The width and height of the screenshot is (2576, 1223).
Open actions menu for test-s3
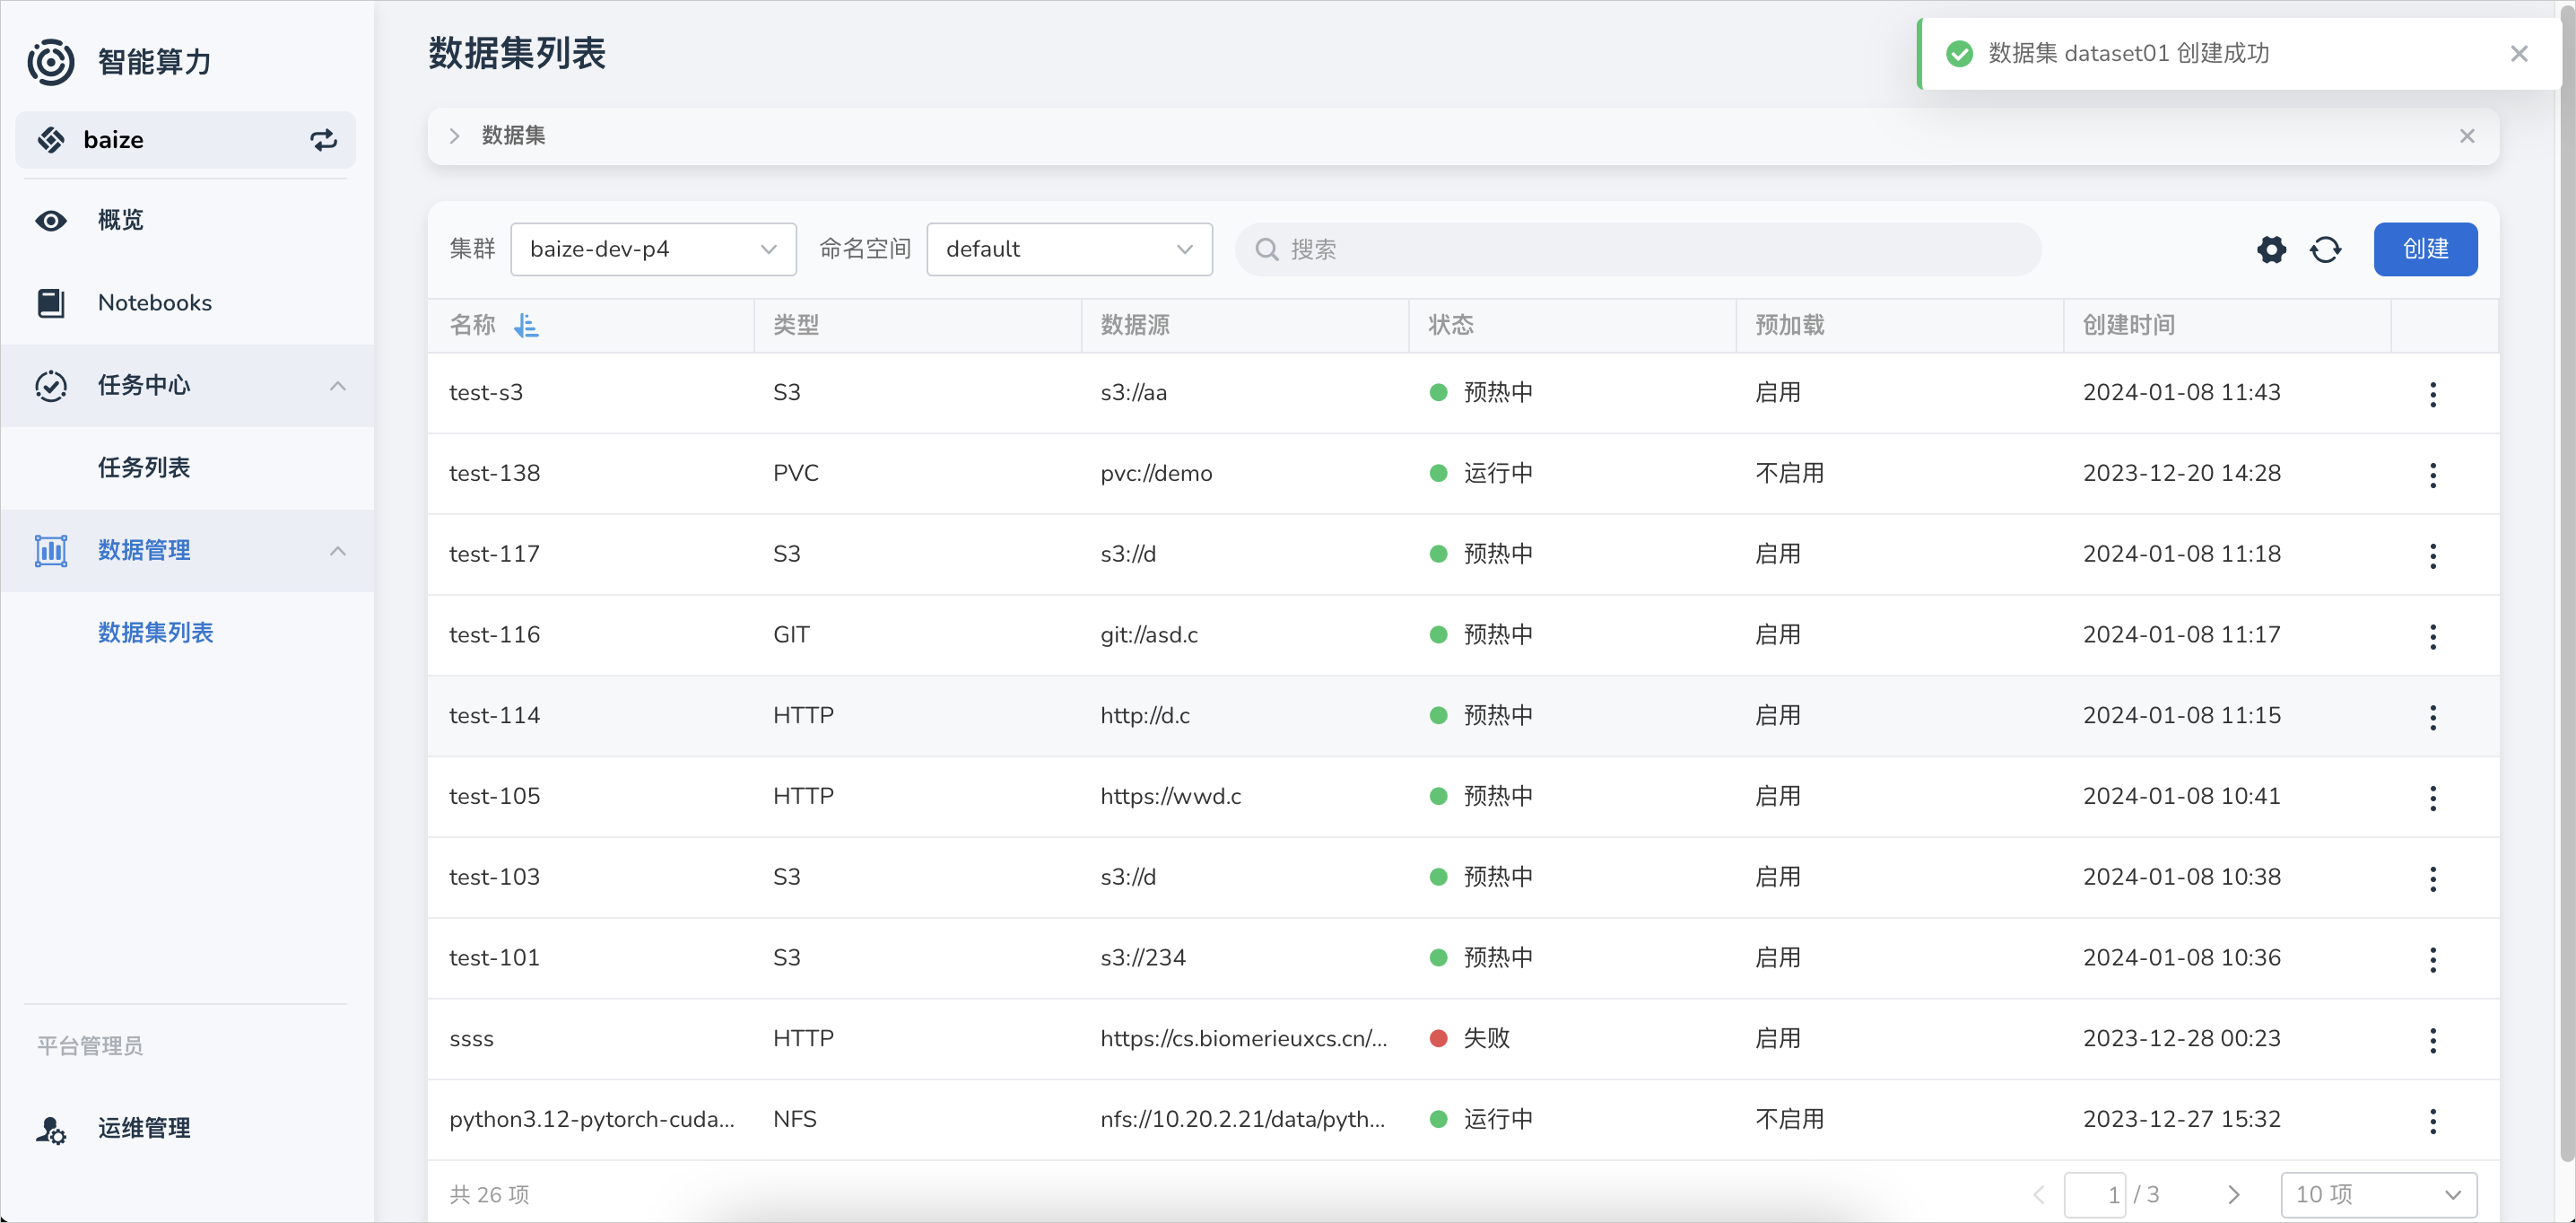pyautogui.click(x=2432, y=393)
